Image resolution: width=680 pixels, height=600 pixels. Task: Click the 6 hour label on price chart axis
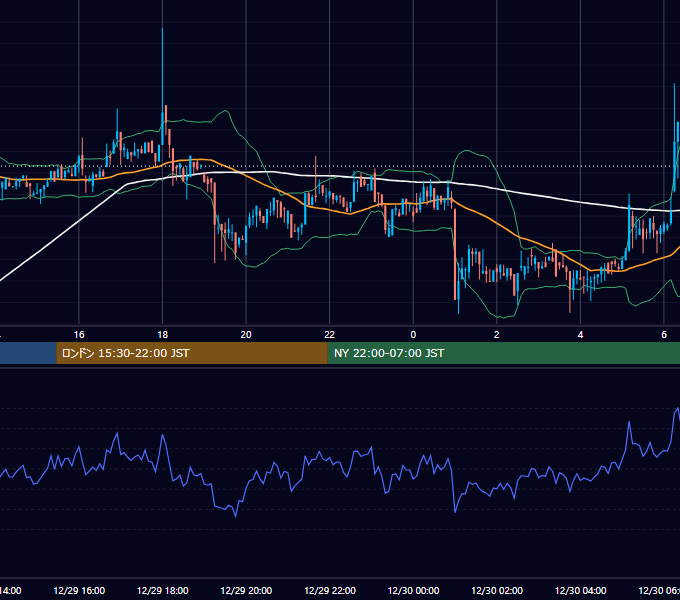tap(664, 335)
